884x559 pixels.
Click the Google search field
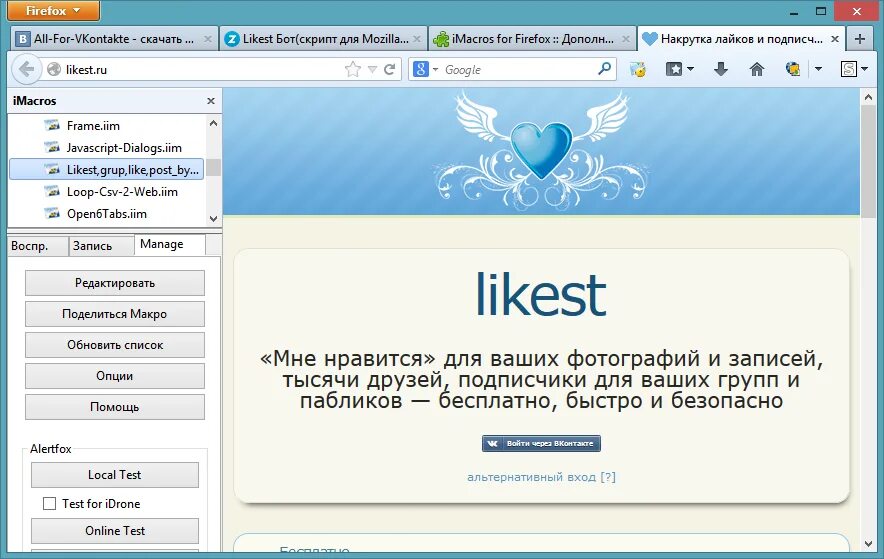519,69
